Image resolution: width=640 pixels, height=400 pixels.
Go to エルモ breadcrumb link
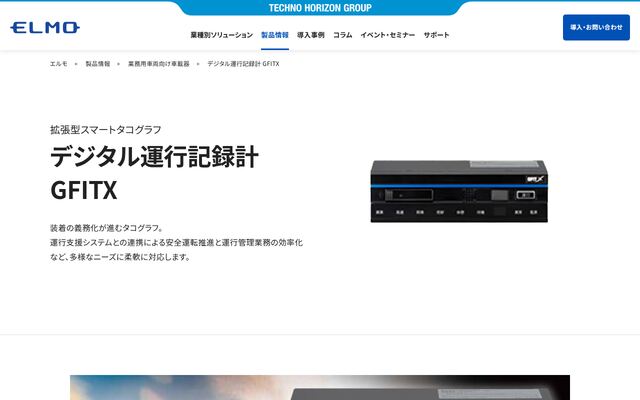pyautogui.click(x=59, y=64)
